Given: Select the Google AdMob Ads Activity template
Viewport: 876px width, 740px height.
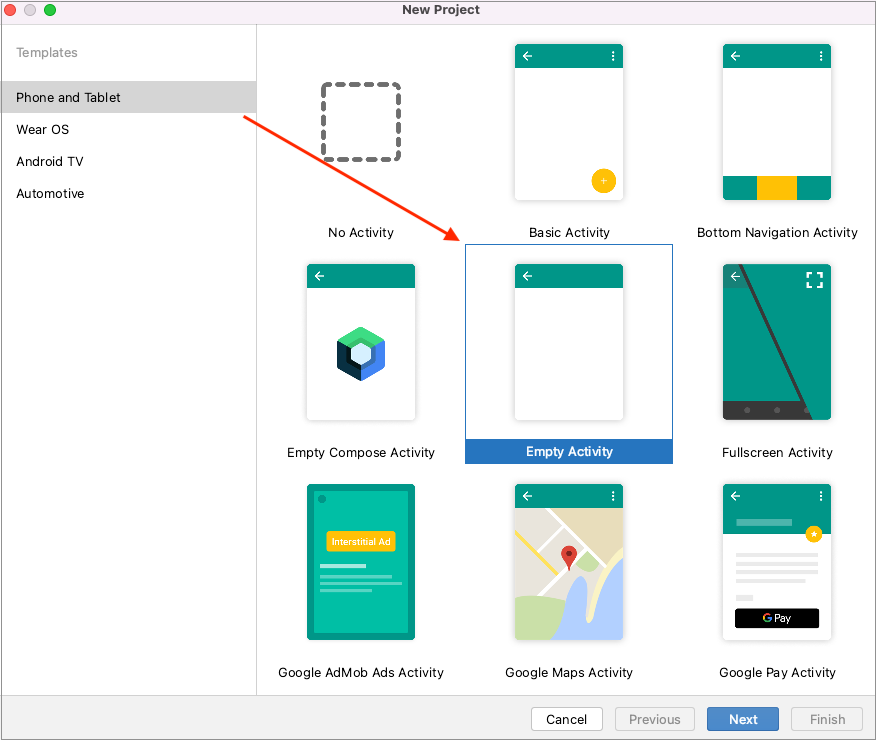Looking at the screenshot, I should click(360, 562).
